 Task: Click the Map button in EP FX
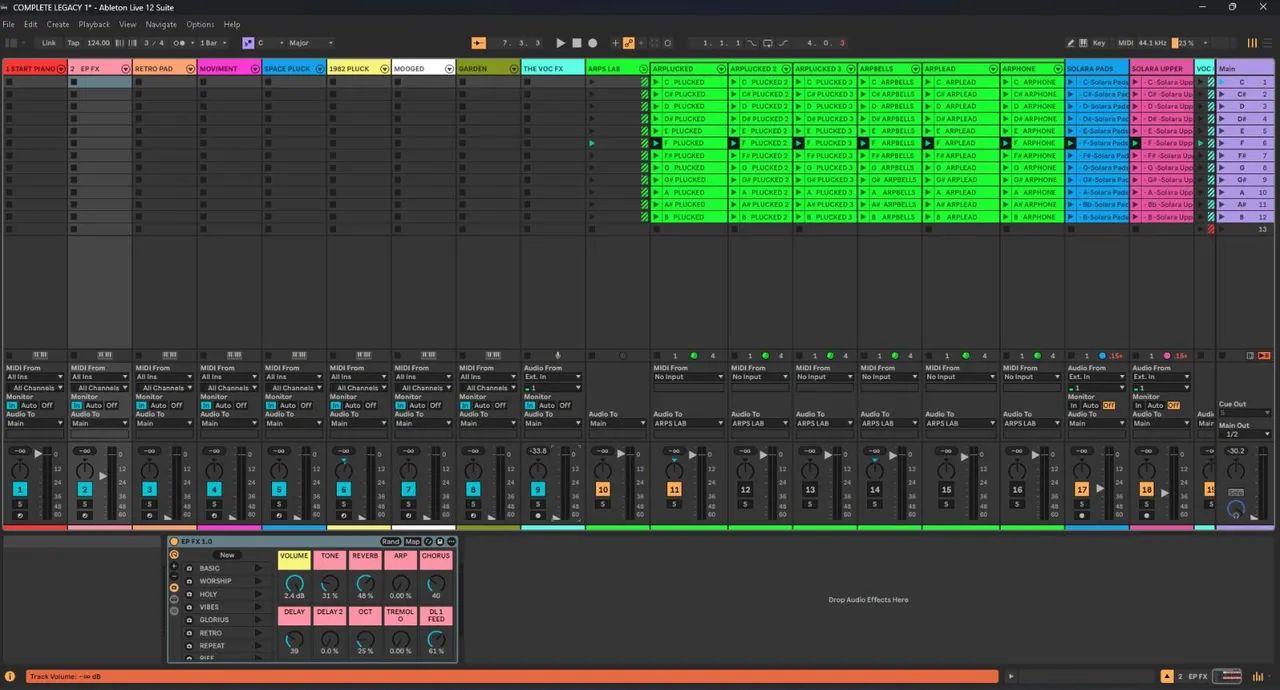click(x=412, y=541)
